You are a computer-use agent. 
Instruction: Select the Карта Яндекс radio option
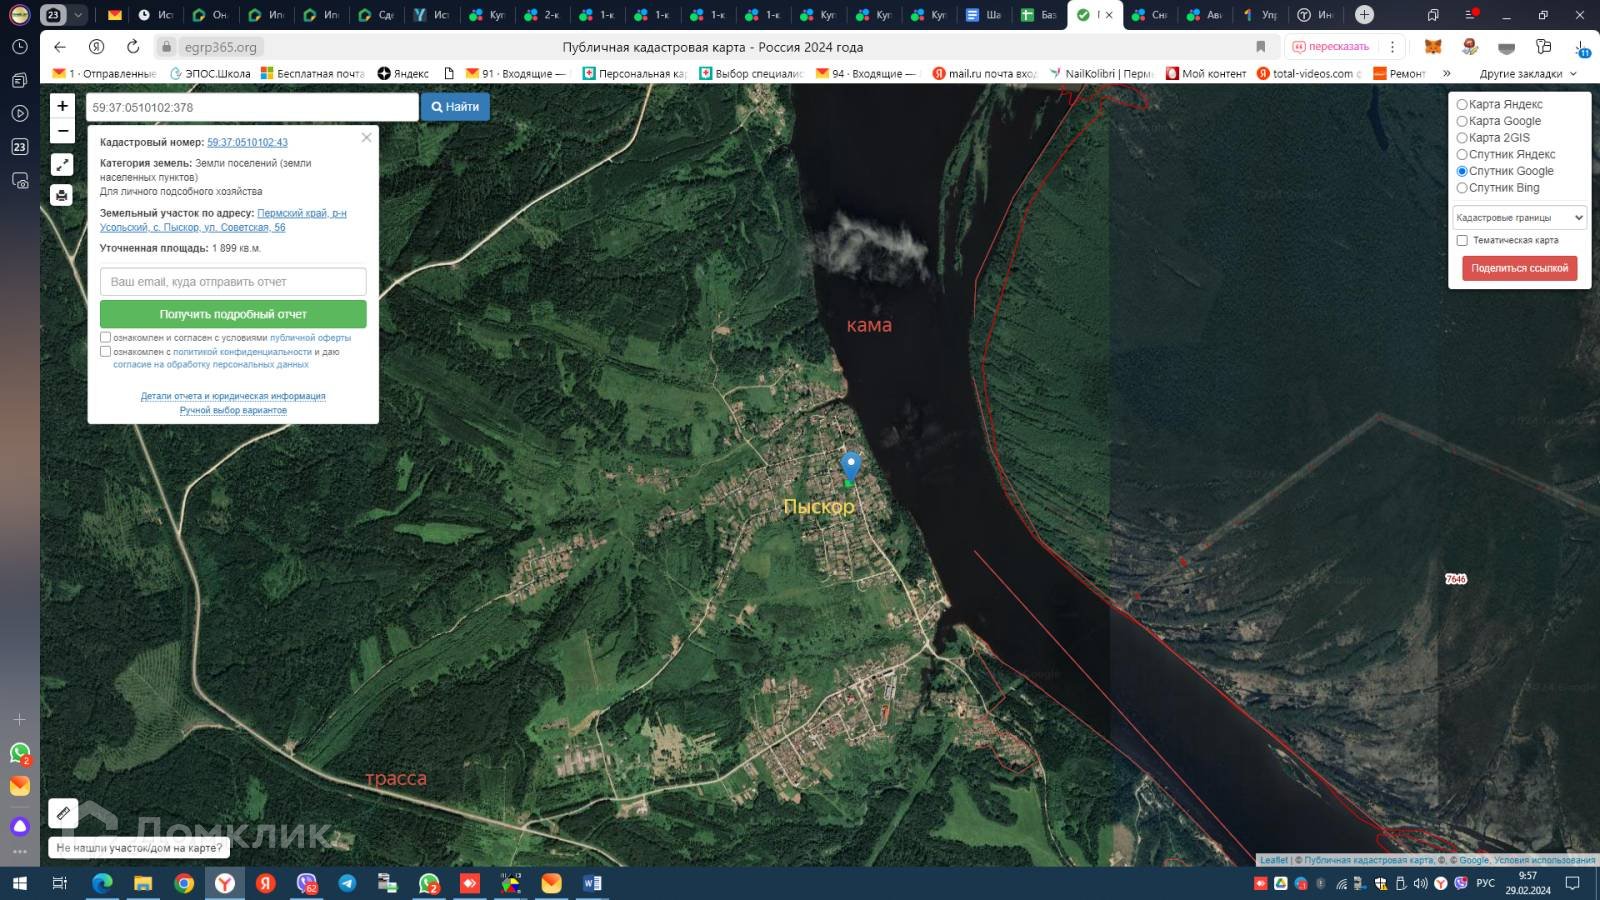[1462, 104]
